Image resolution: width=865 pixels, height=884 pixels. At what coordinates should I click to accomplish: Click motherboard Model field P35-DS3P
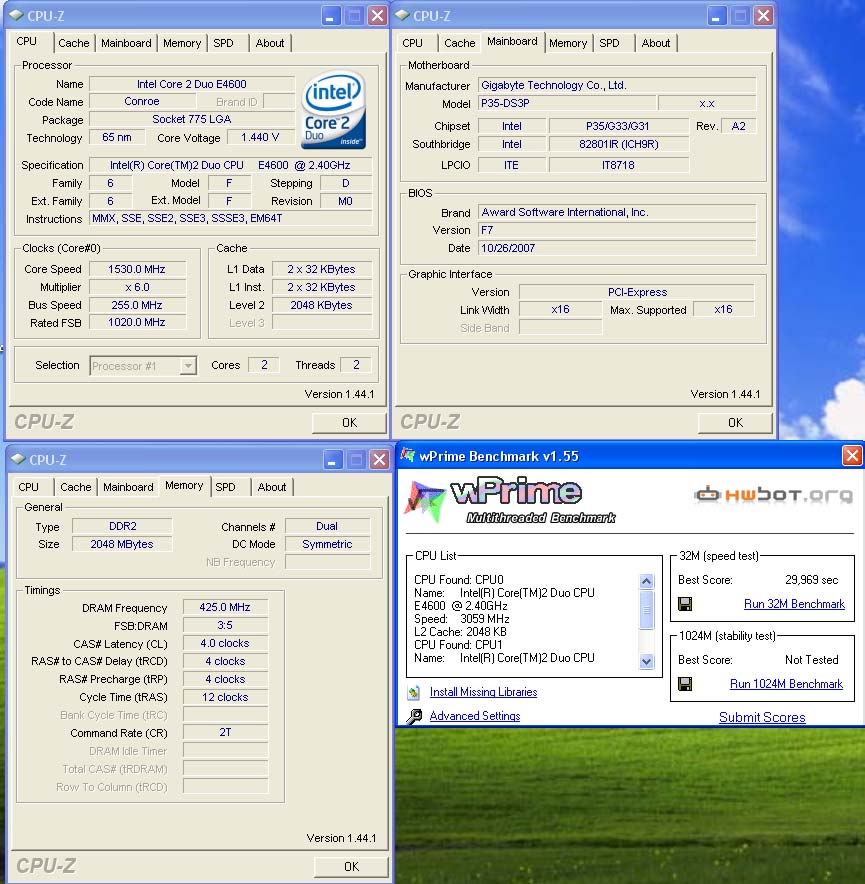(x=567, y=103)
